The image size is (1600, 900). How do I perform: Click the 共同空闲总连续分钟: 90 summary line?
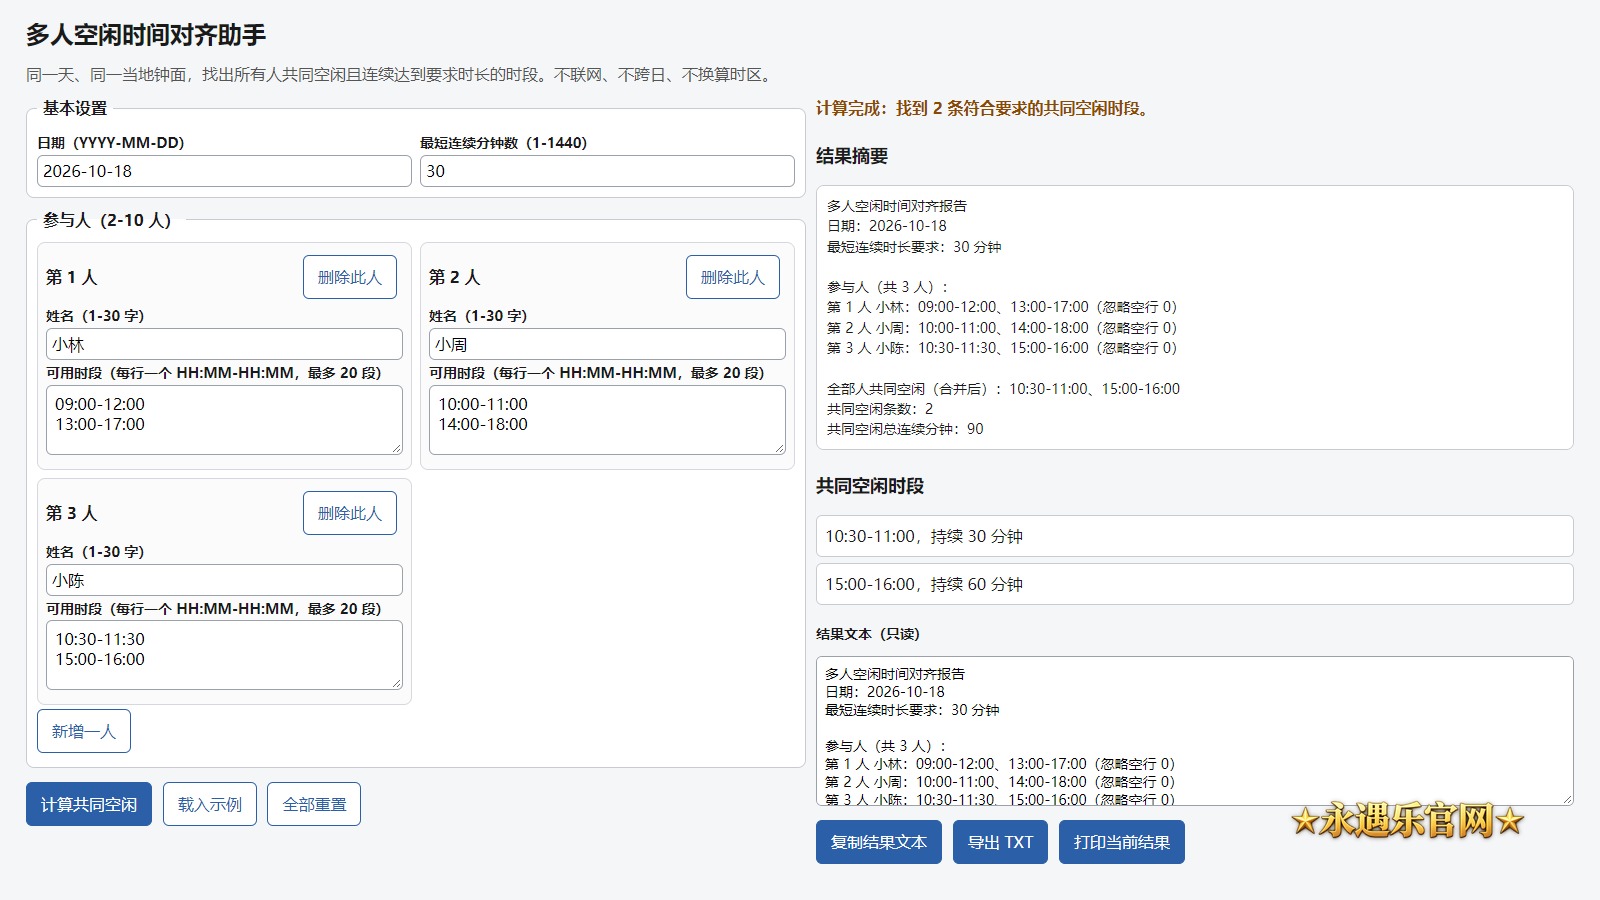(x=905, y=429)
